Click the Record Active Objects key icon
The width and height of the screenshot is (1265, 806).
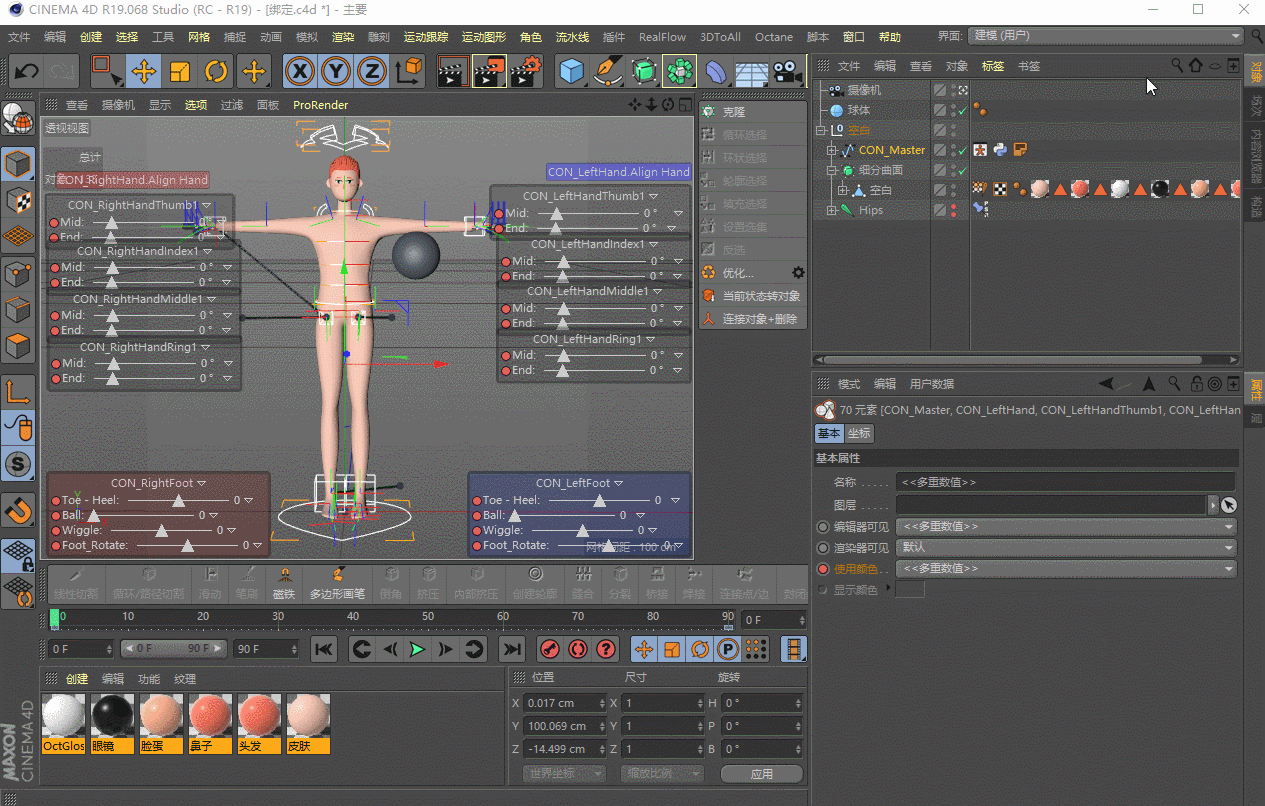[549, 649]
